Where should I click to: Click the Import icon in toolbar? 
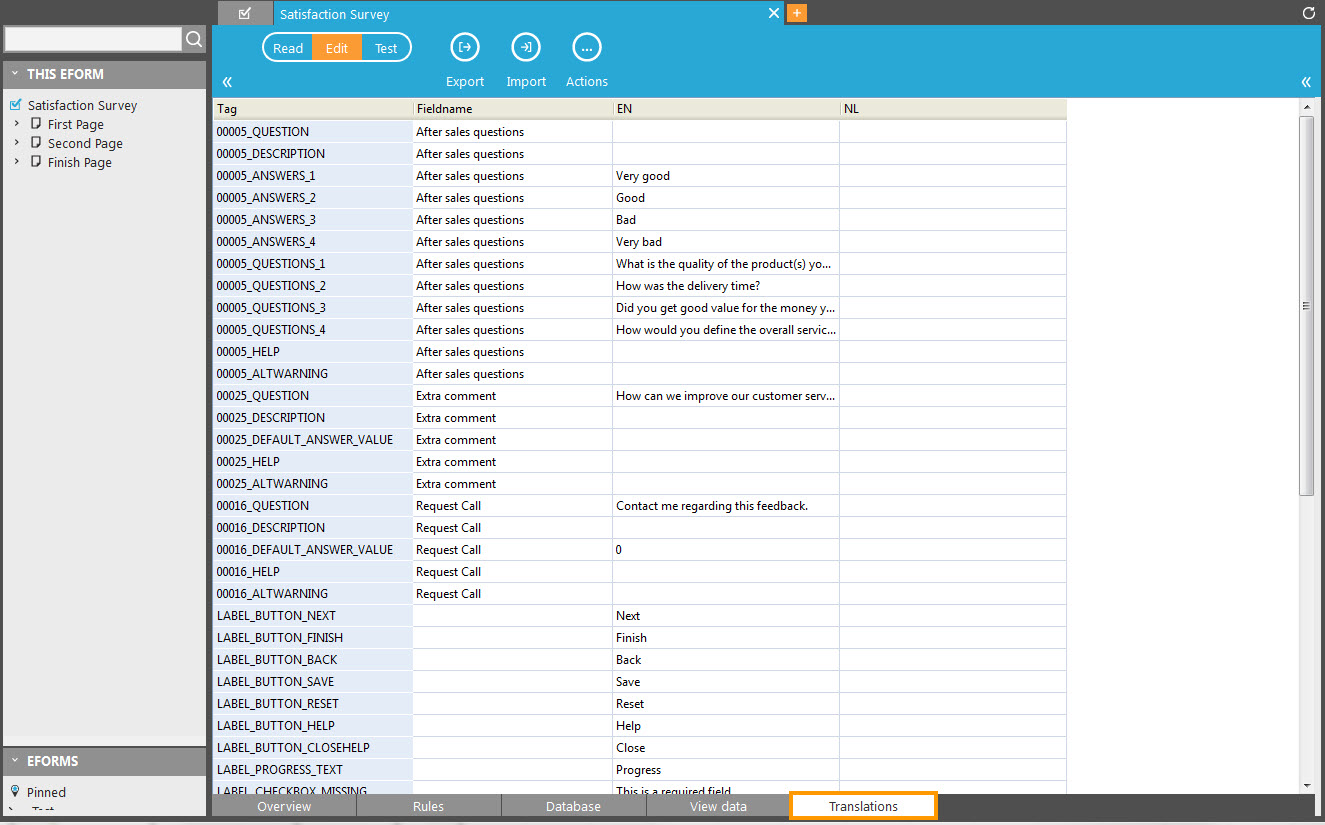(x=526, y=47)
